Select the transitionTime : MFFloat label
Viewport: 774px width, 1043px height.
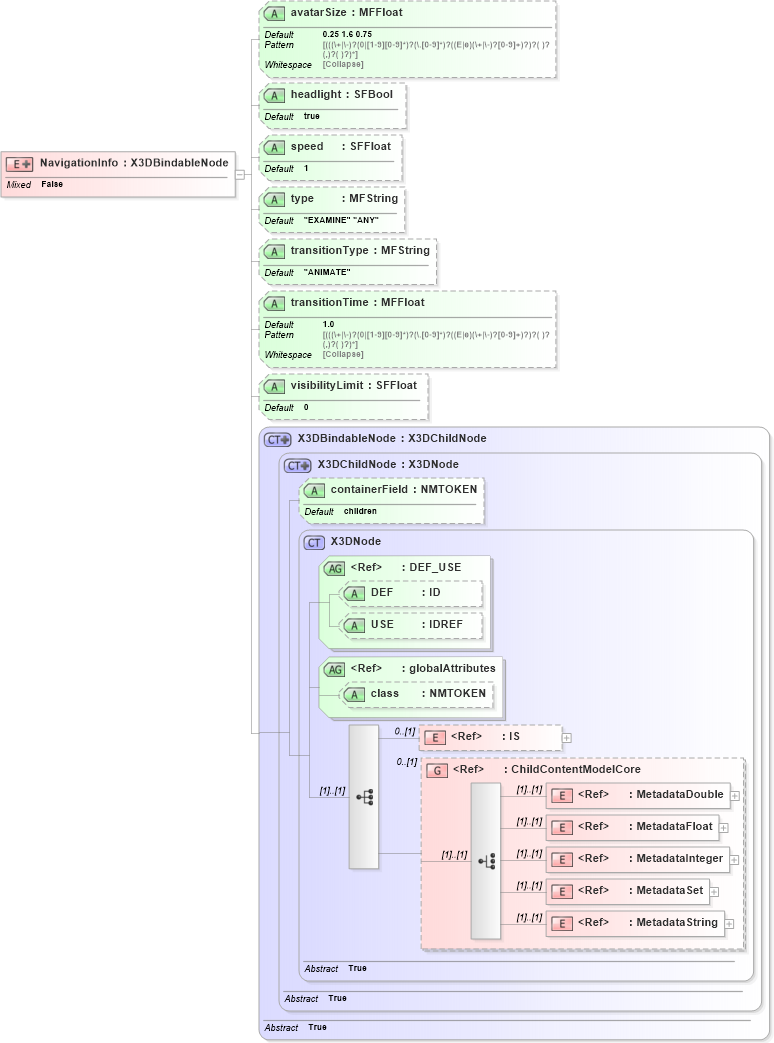[357, 303]
